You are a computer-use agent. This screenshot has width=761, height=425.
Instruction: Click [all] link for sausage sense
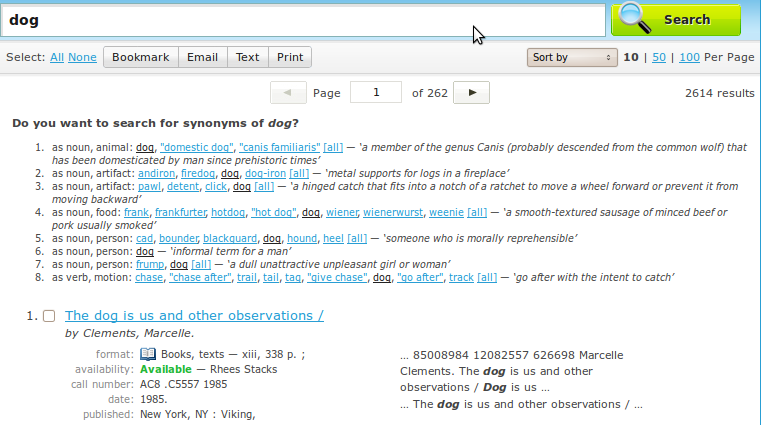[x=477, y=212]
